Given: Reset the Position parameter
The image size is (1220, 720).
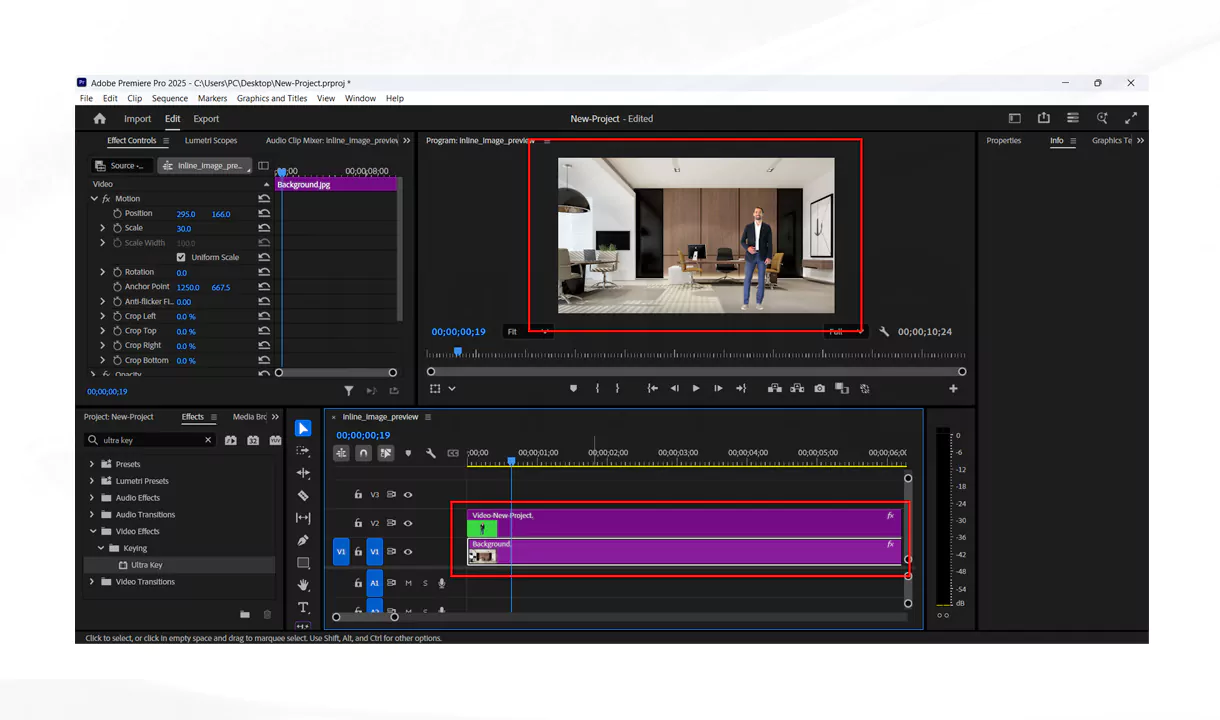Looking at the screenshot, I should tap(264, 214).
